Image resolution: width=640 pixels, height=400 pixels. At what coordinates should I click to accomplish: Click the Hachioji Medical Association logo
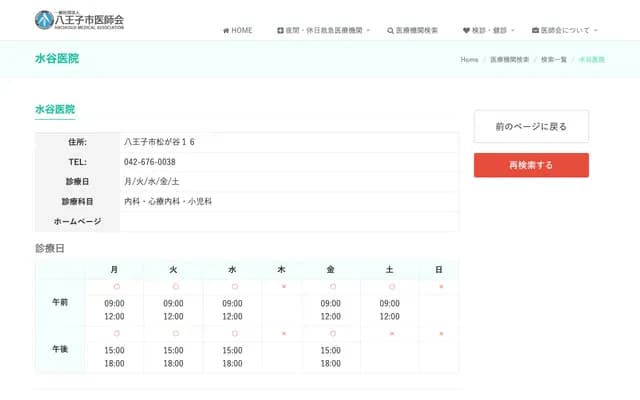(x=80, y=18)
